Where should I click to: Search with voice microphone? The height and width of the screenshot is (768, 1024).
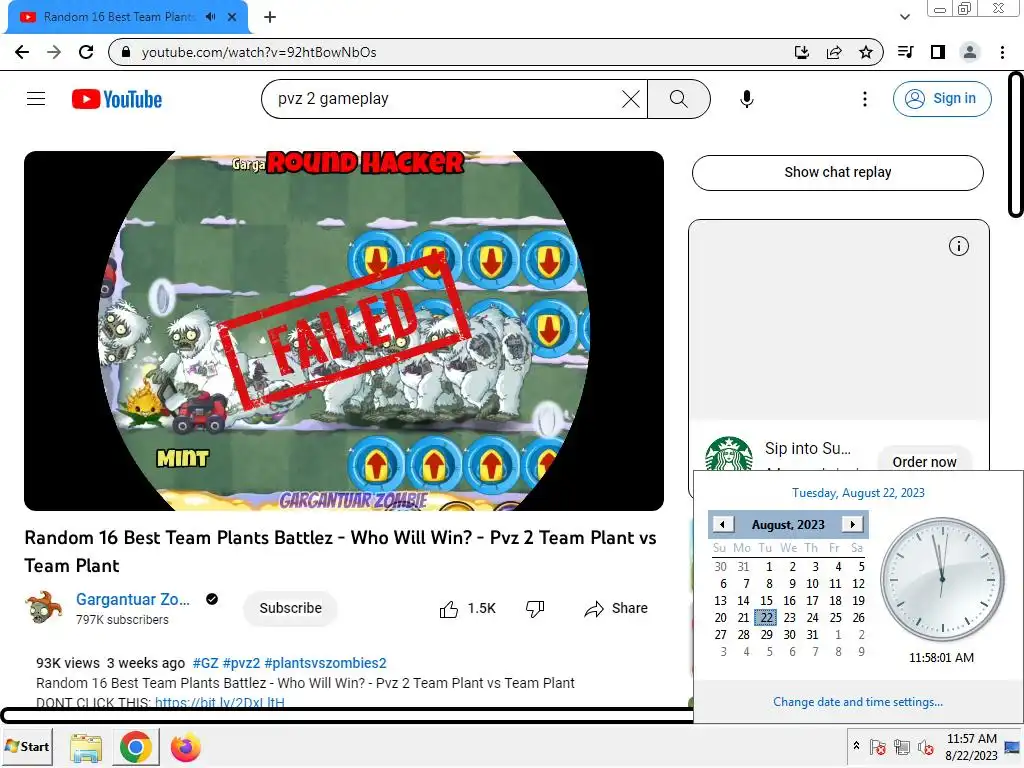[747, 99]
